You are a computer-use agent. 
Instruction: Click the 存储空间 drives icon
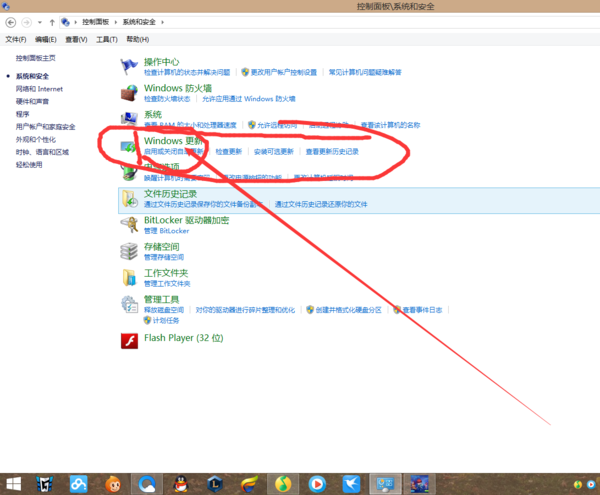pos(129,251)
